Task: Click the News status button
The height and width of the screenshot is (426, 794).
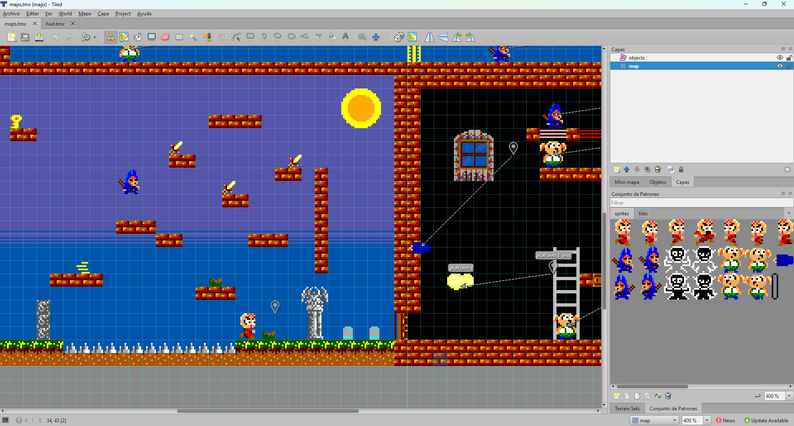Action: [726, 420]
